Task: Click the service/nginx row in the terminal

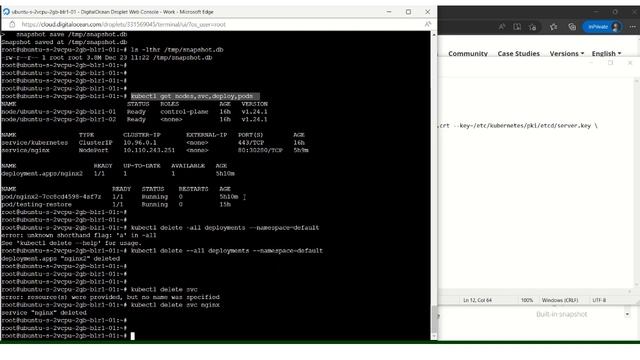Action: click(155, 151)
